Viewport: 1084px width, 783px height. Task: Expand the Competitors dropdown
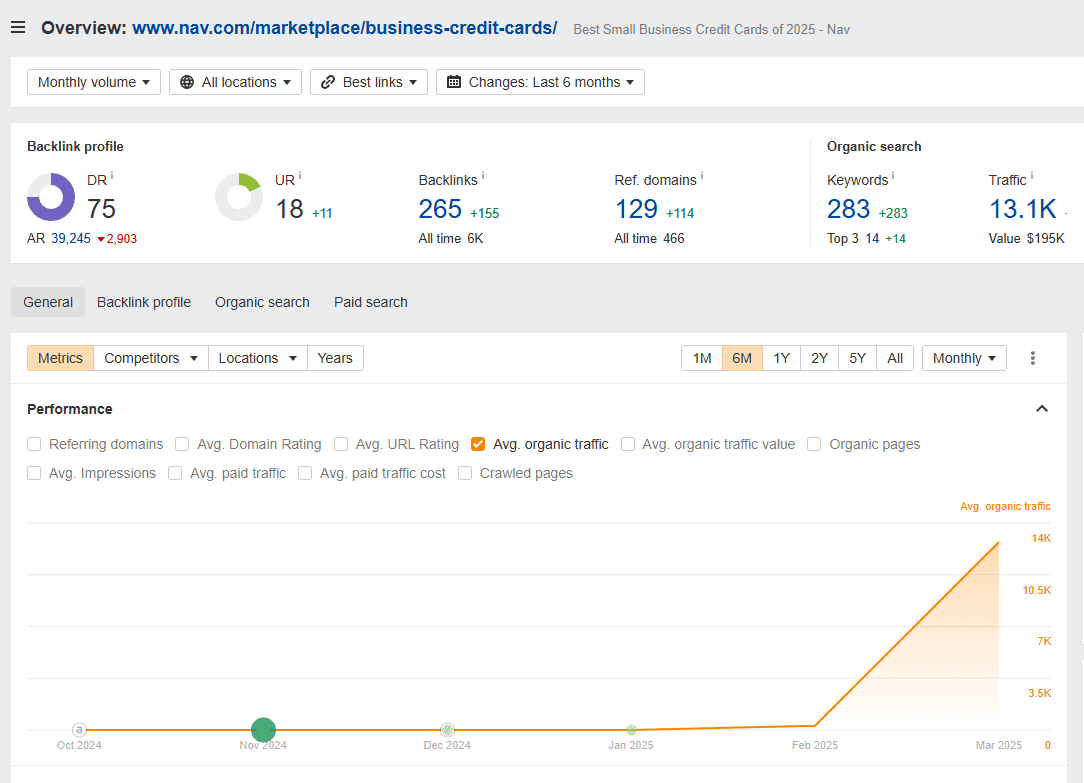[x=150, y=358]
